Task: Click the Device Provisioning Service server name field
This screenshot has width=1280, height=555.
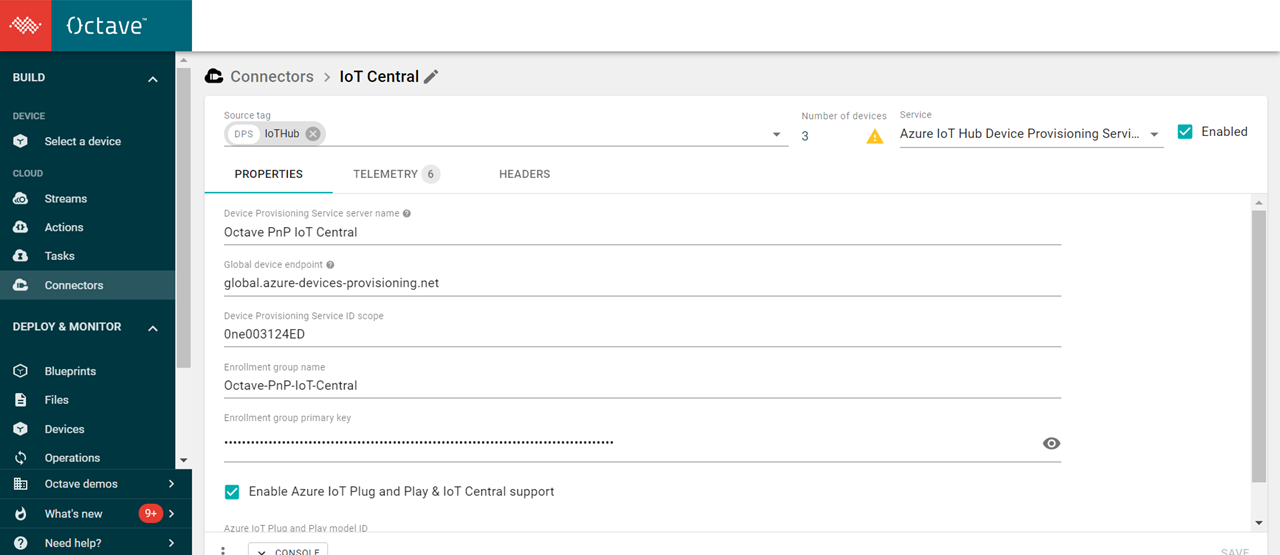Action: pyautogui.click(x=642, y=232)
